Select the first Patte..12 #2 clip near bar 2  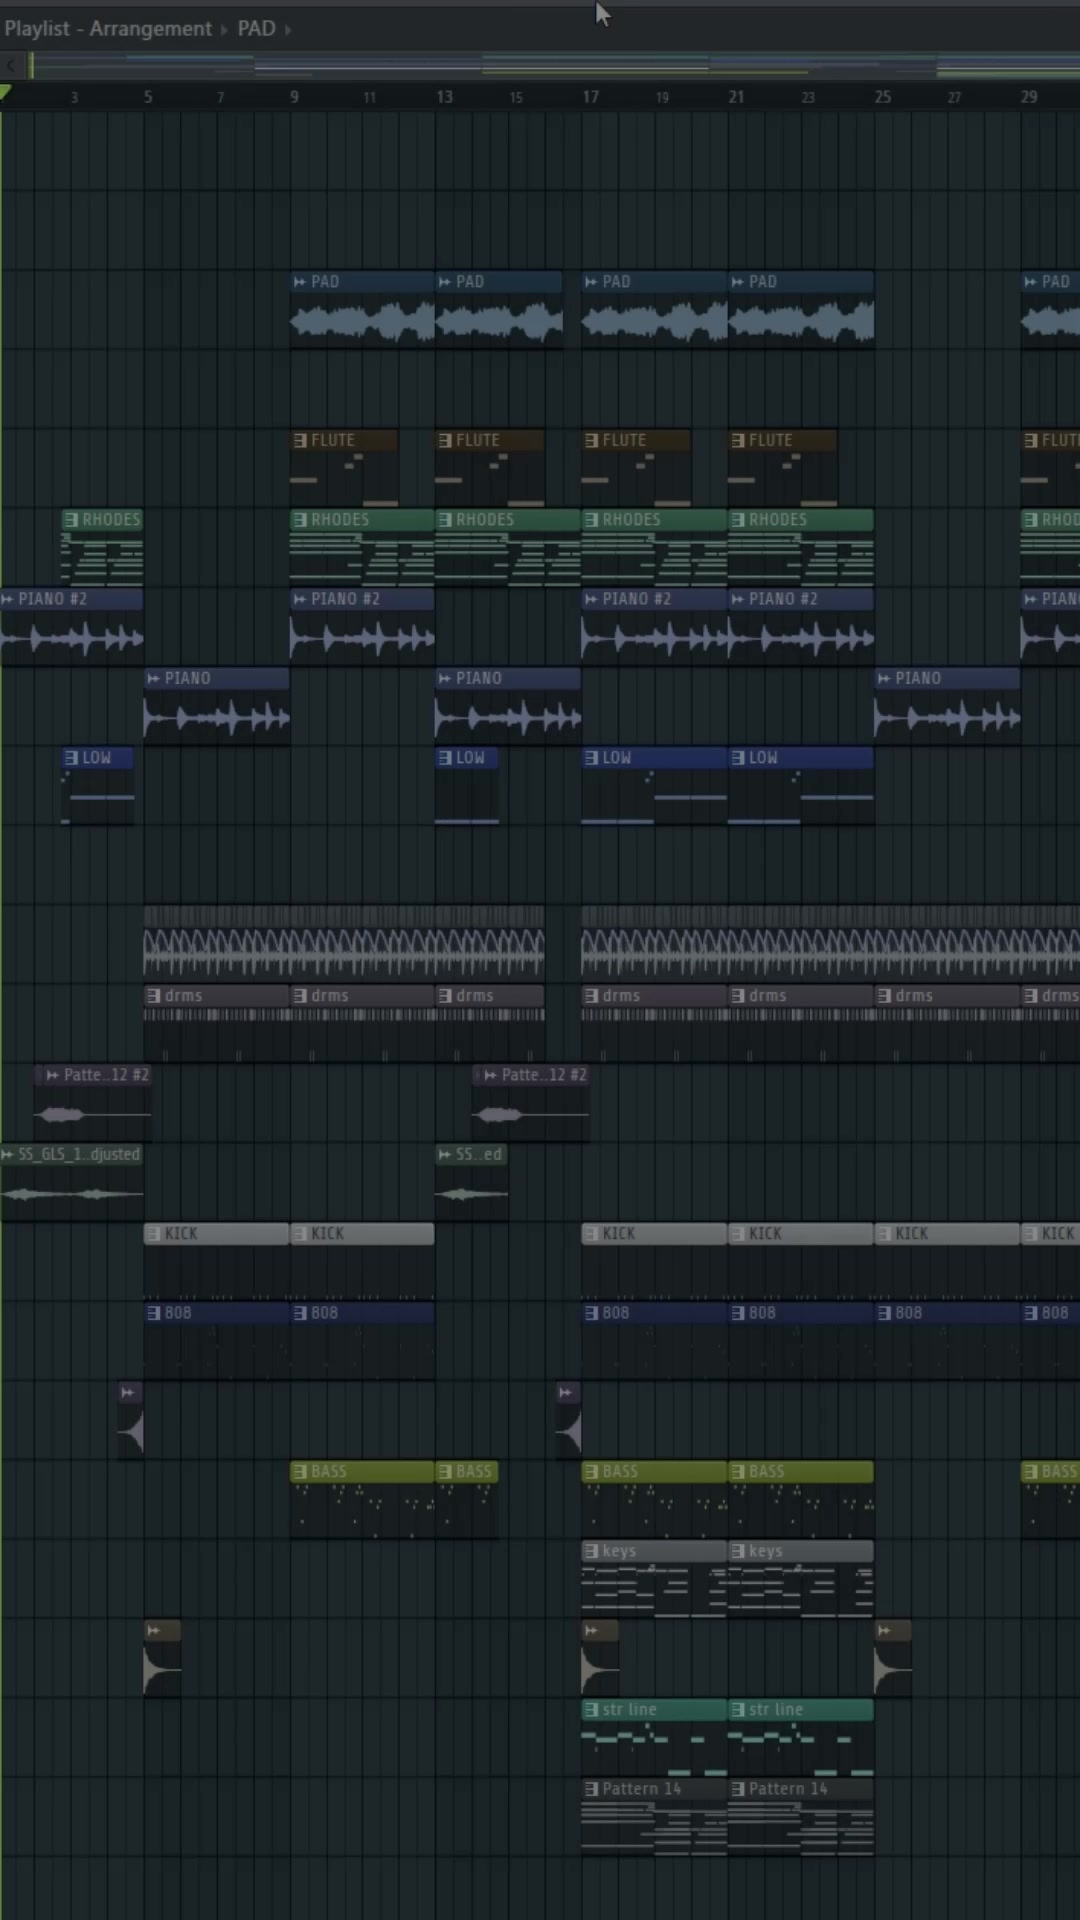tap(93, 1103)
